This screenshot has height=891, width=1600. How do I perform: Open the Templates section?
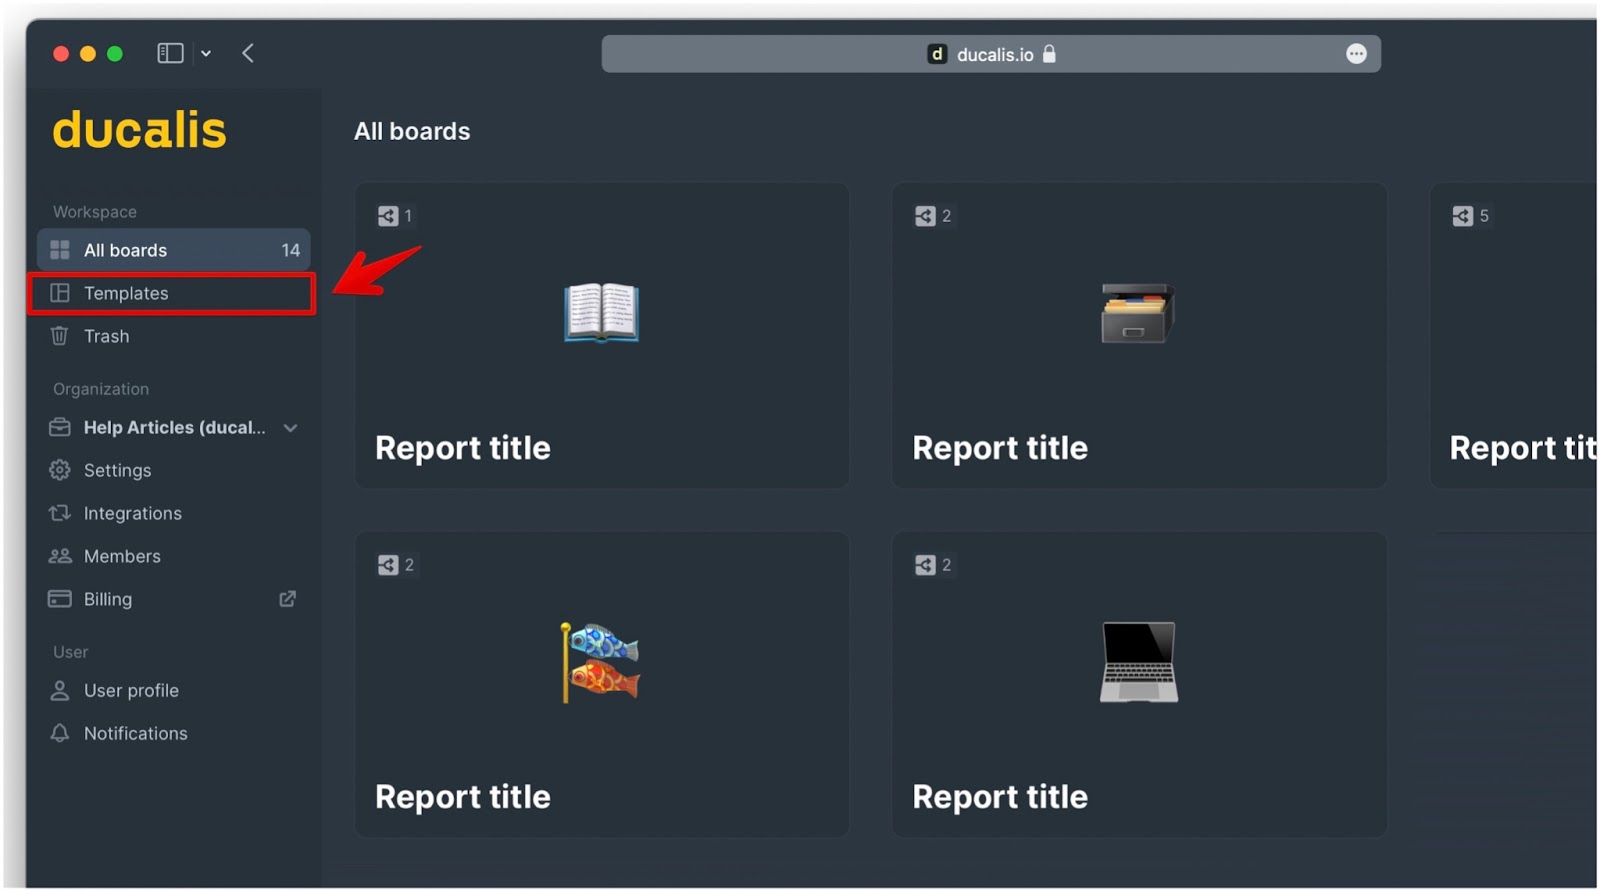(x=173, y=293)
